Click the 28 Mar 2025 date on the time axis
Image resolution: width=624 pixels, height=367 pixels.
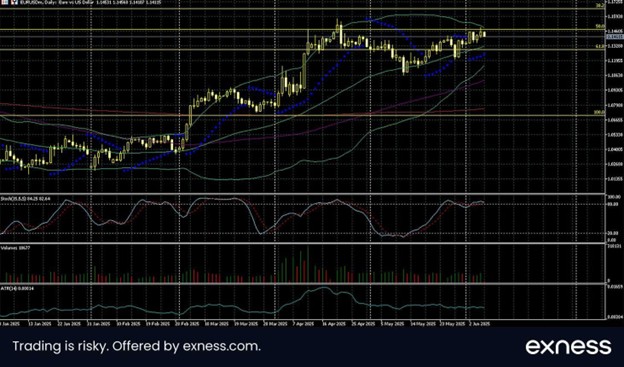click(x=275, y=324)
